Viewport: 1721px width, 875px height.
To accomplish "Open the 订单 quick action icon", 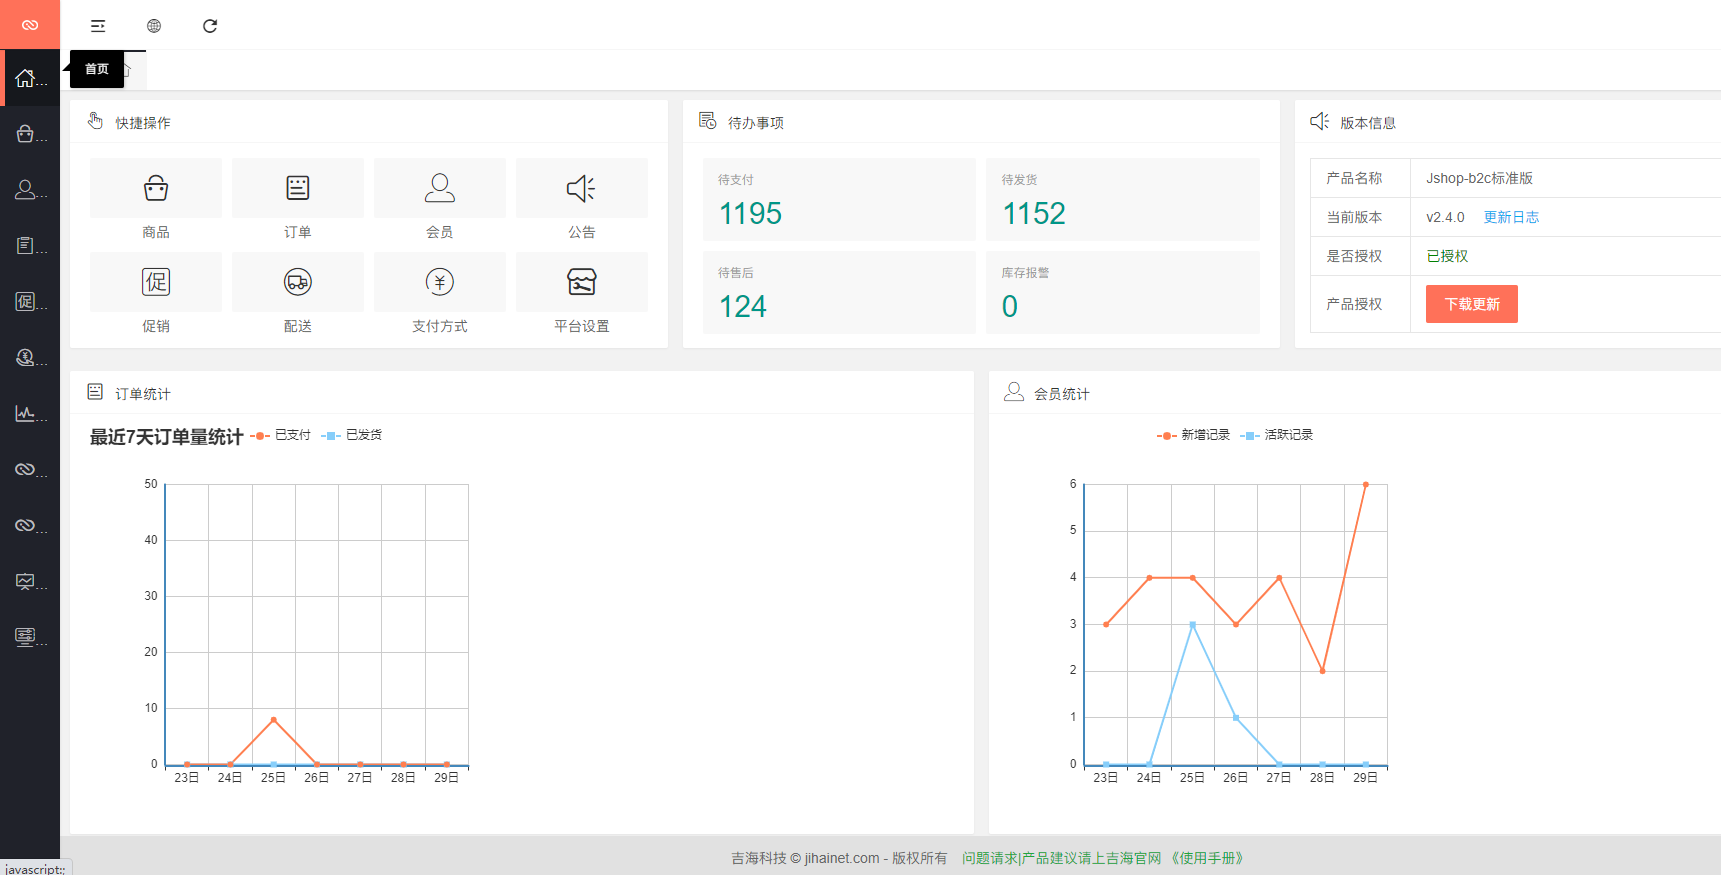I will (x=298, y=188).
